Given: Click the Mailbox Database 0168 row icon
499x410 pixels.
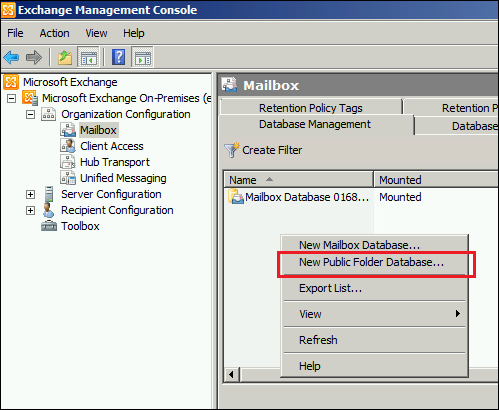Looking at the screenshot, I should click(x=236, y=197).
